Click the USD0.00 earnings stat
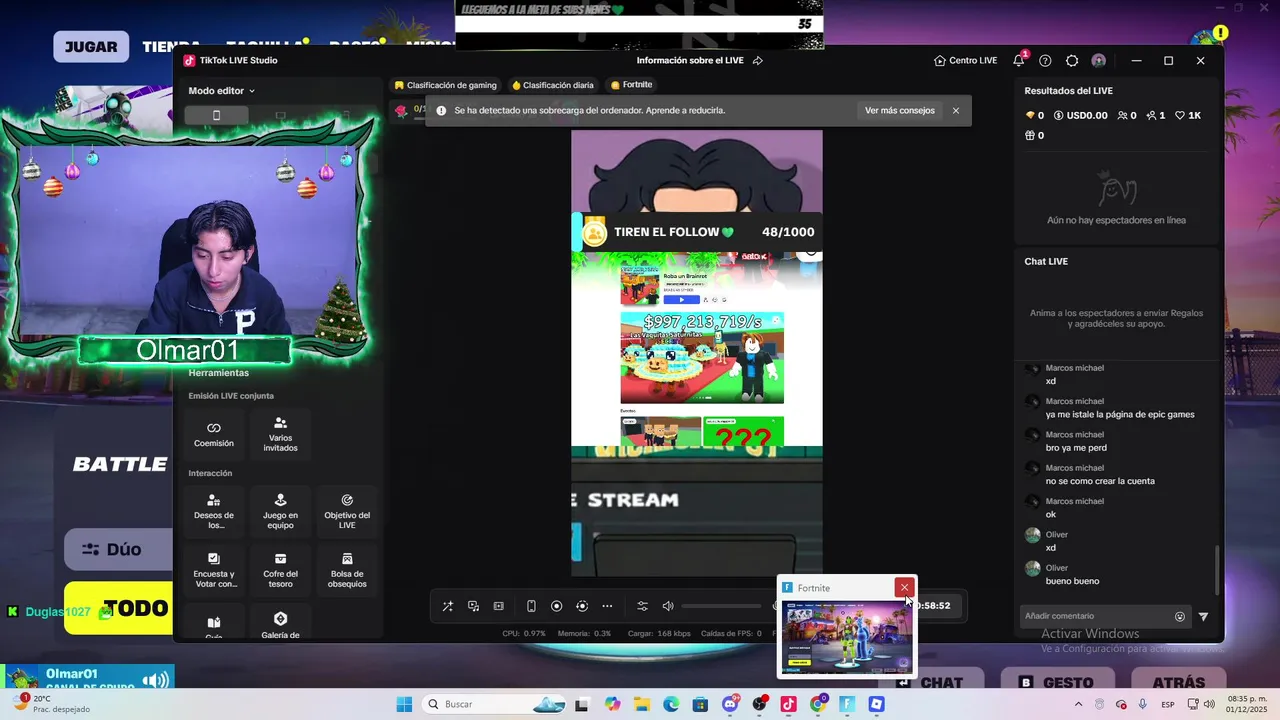This screenshot has height=720, width=1280. (1081, 116)
